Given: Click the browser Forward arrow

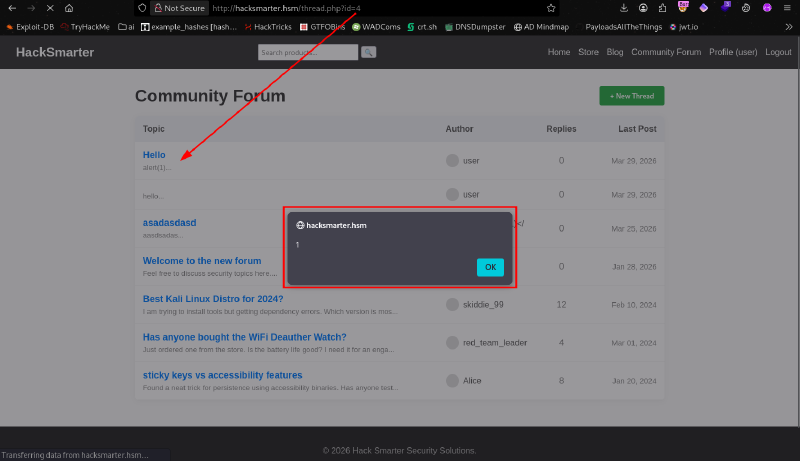Looking at the screenshot, I should 31,8.
